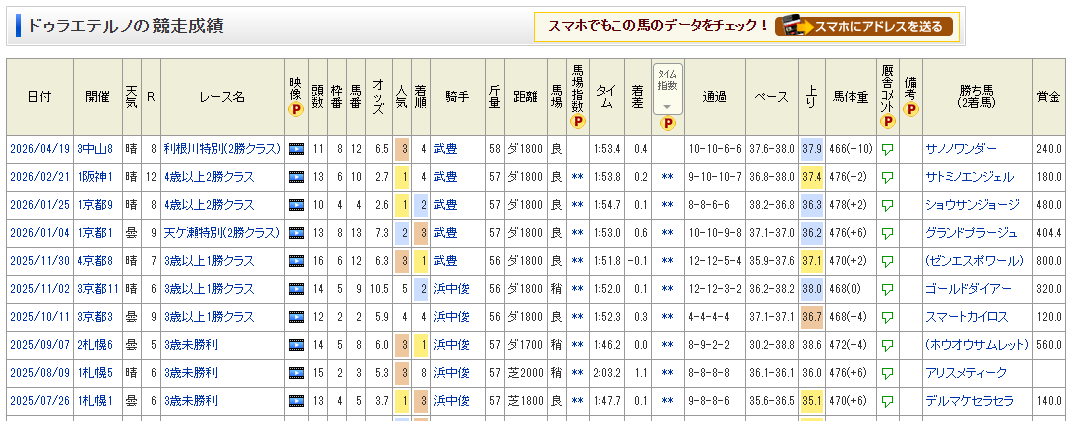Click スマホにアドレスを送る button

click(865, 26)
